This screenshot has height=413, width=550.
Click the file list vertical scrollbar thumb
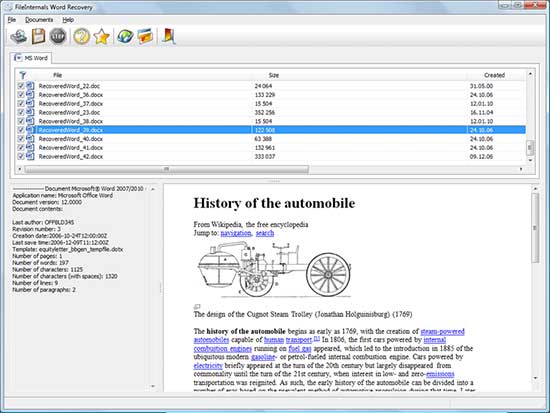tap(530, 148)
